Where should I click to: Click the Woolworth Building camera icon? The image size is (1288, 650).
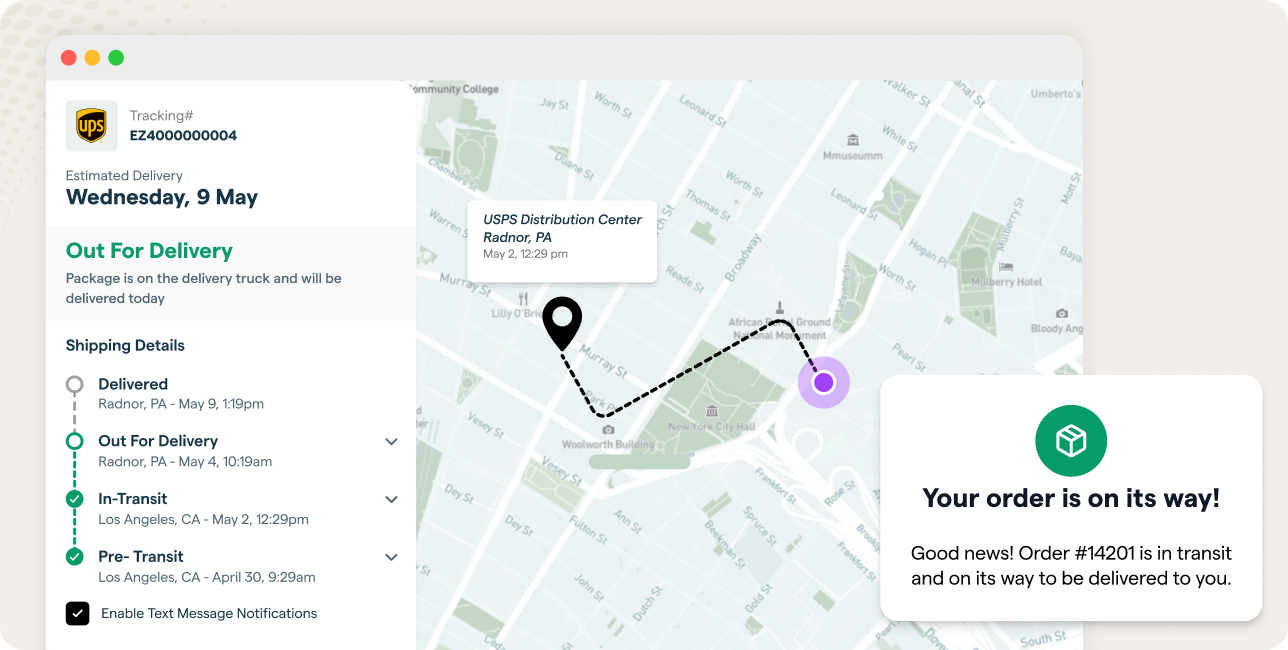coord(608,430)
